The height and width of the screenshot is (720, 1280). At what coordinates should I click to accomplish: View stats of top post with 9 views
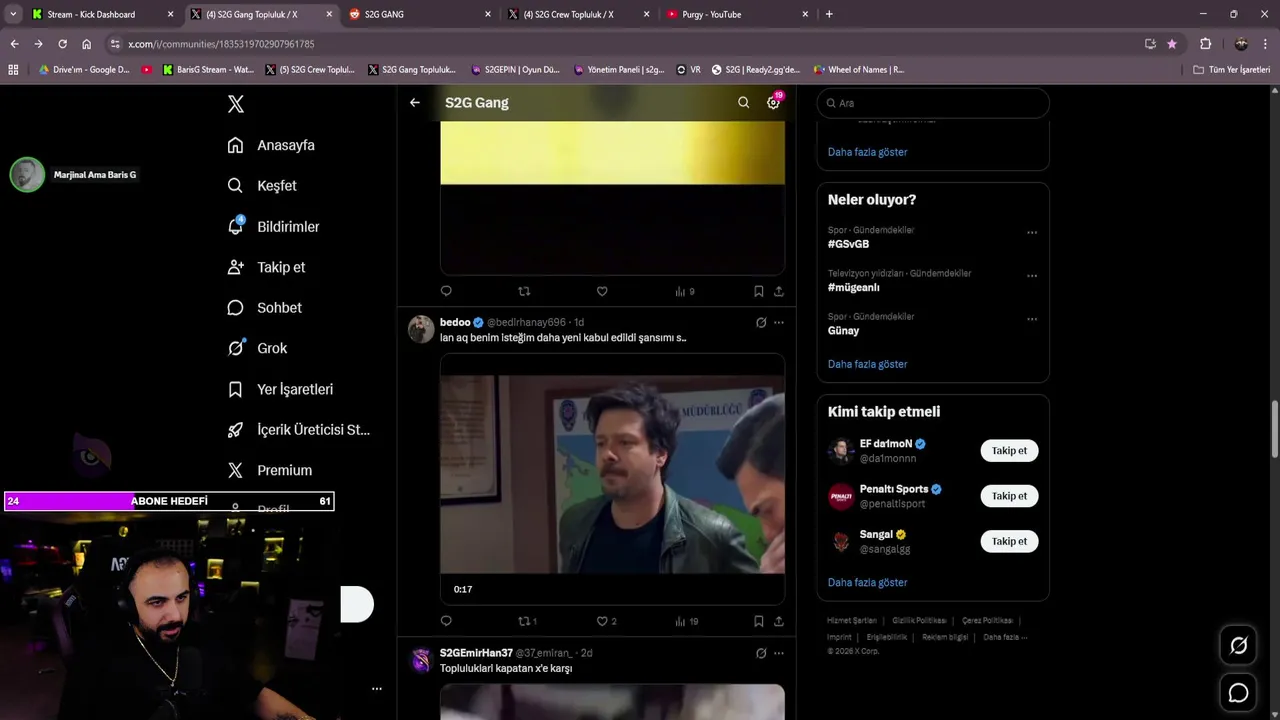coord(685,291)
